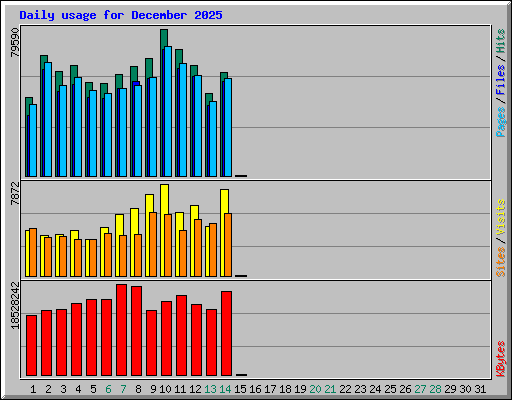Click the red KBytes bar for day 9
The height and width of the screenshot is (400, 512).
tap(151, 343)
